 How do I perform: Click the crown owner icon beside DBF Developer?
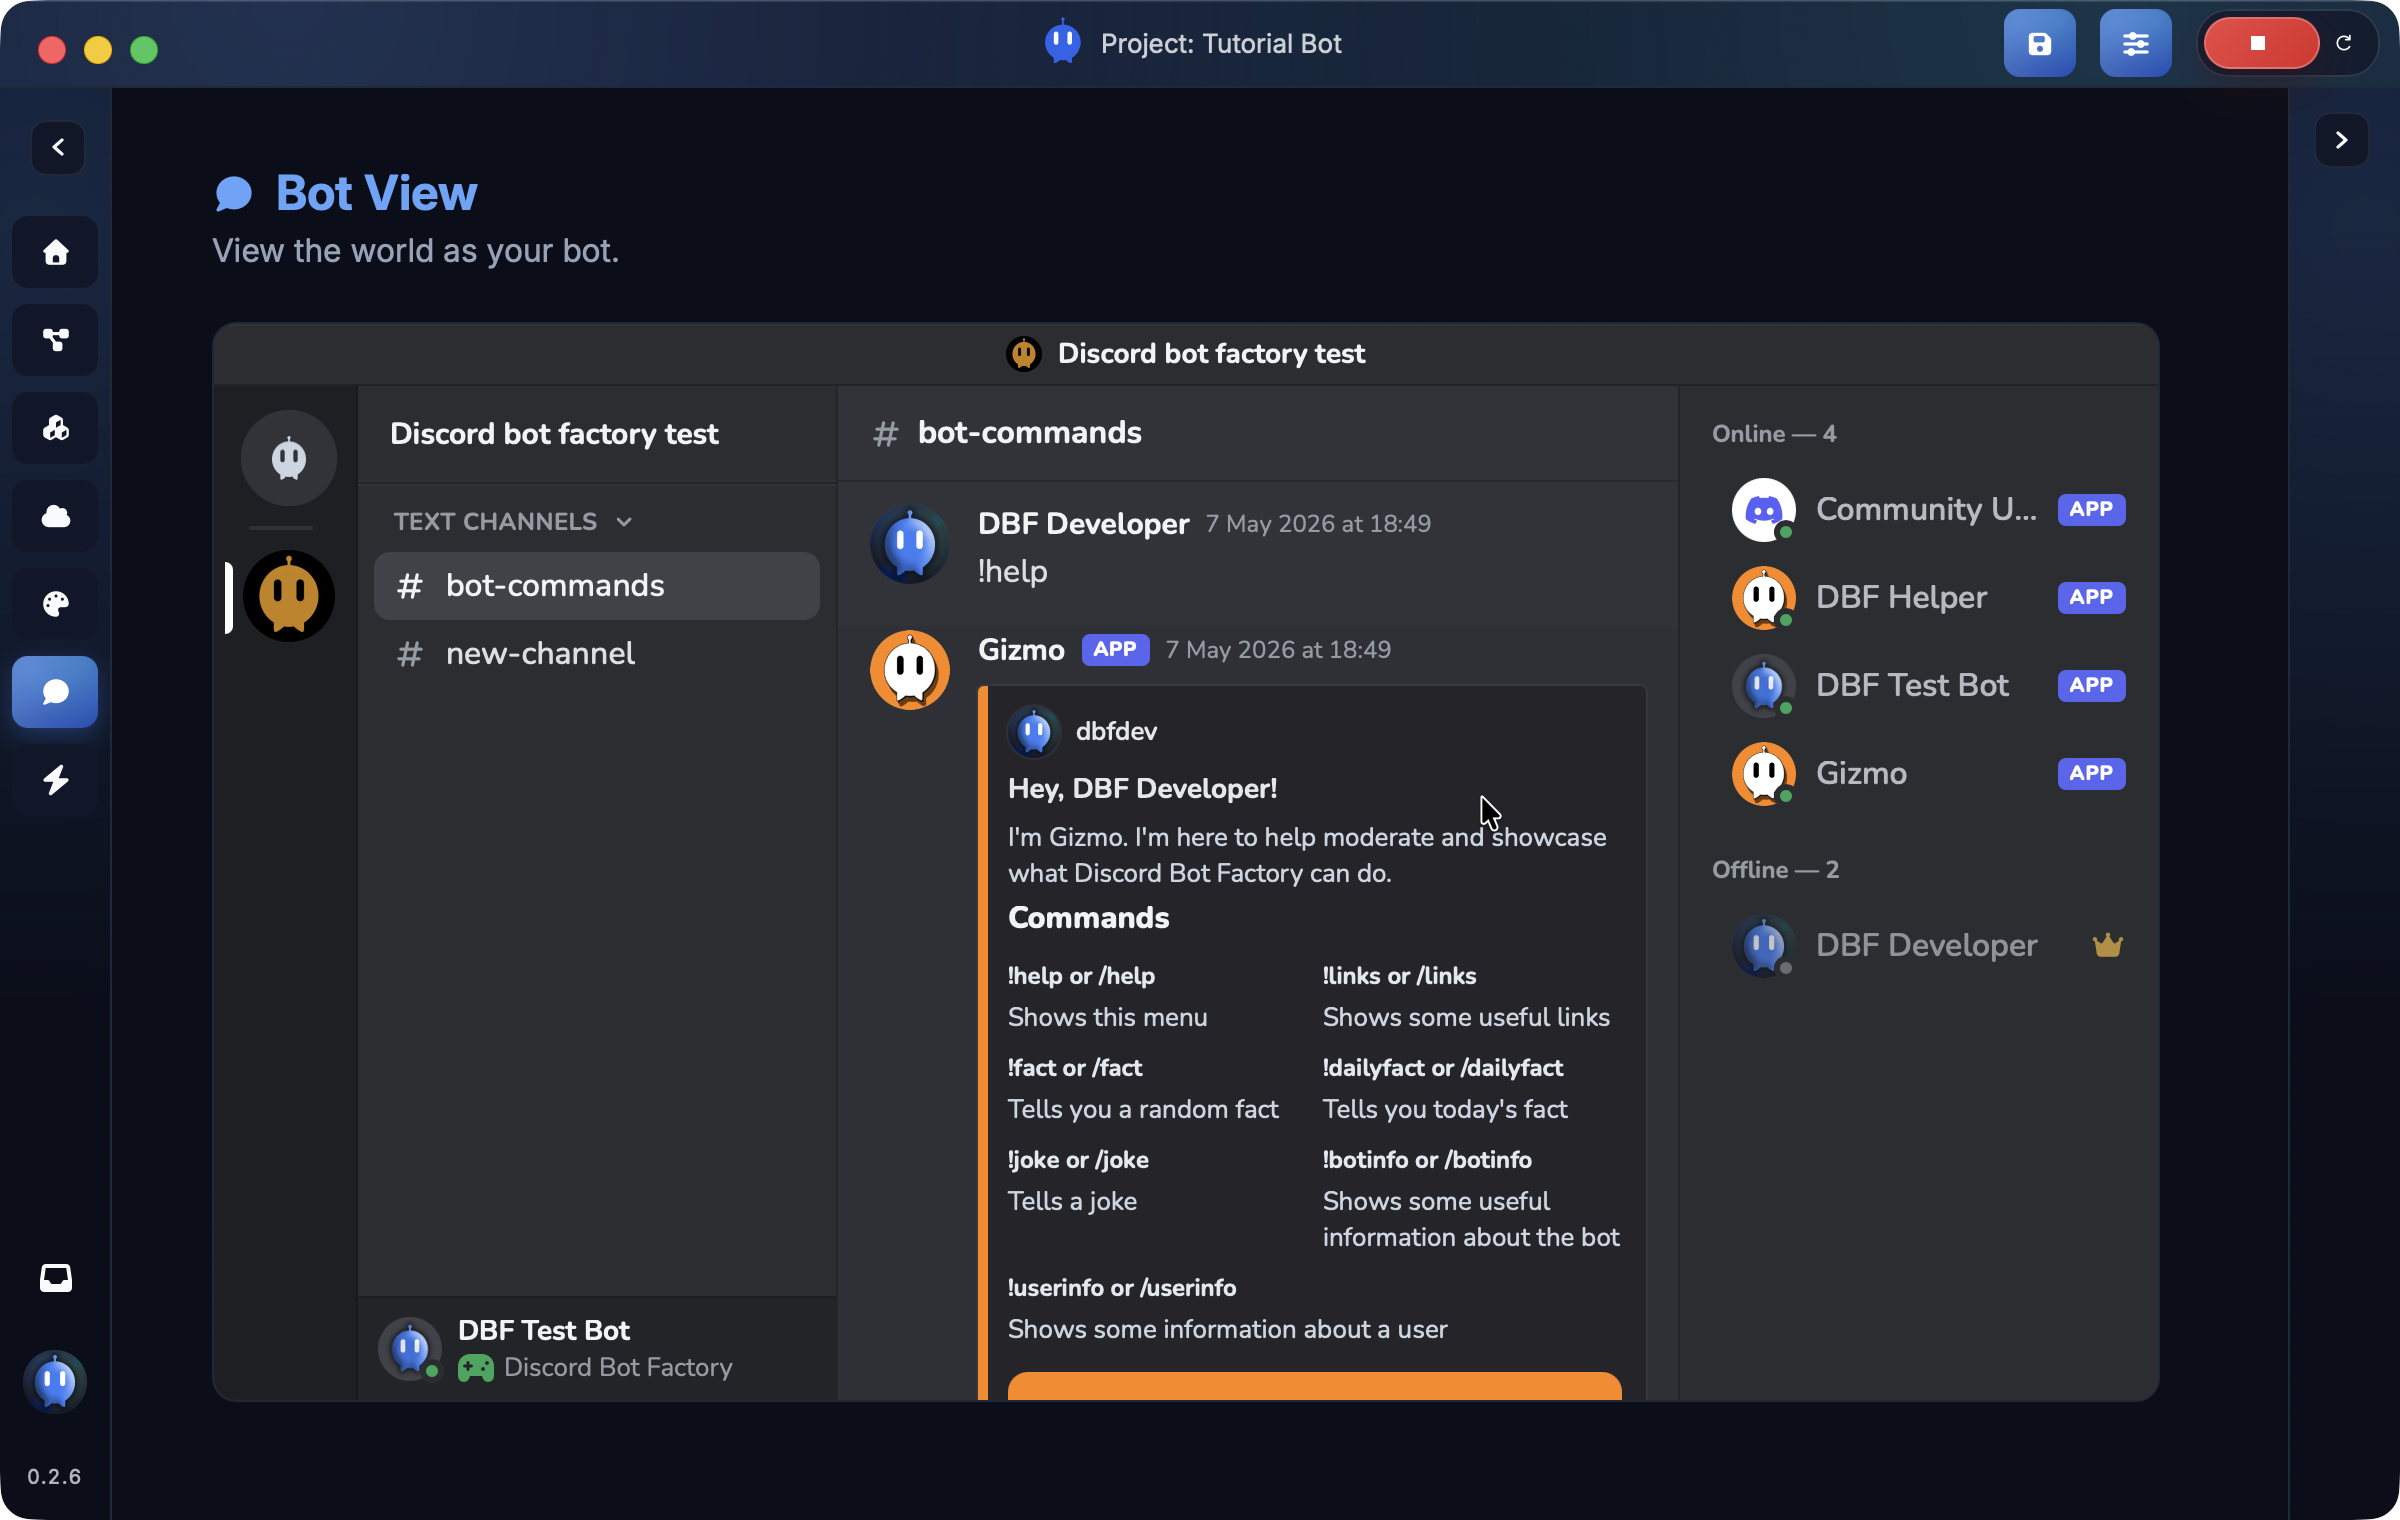tap(2107, 945)
